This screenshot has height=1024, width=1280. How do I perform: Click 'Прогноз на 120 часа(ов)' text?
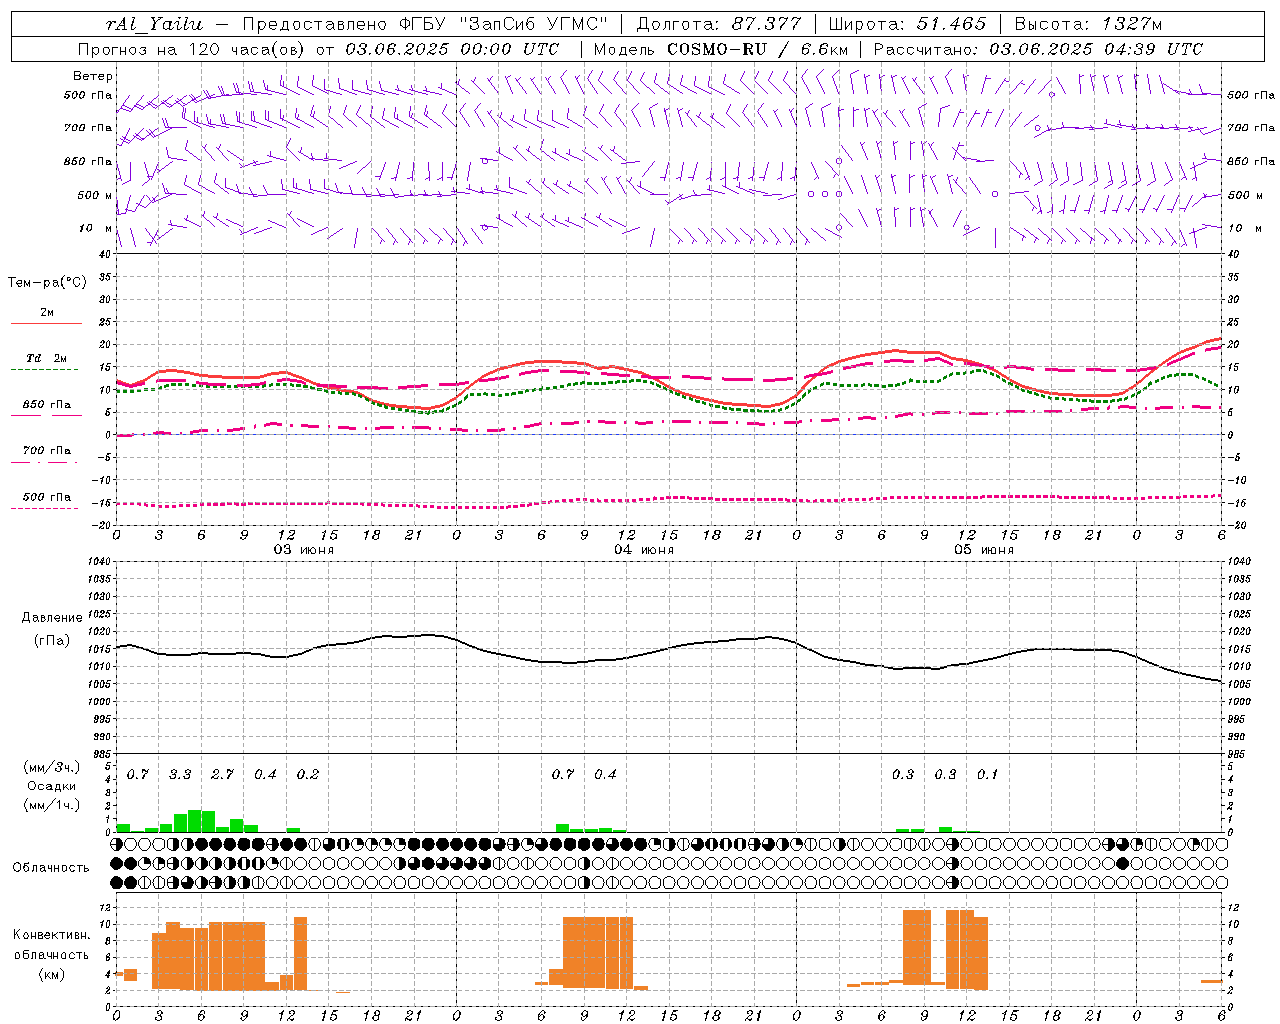[193, 49]
